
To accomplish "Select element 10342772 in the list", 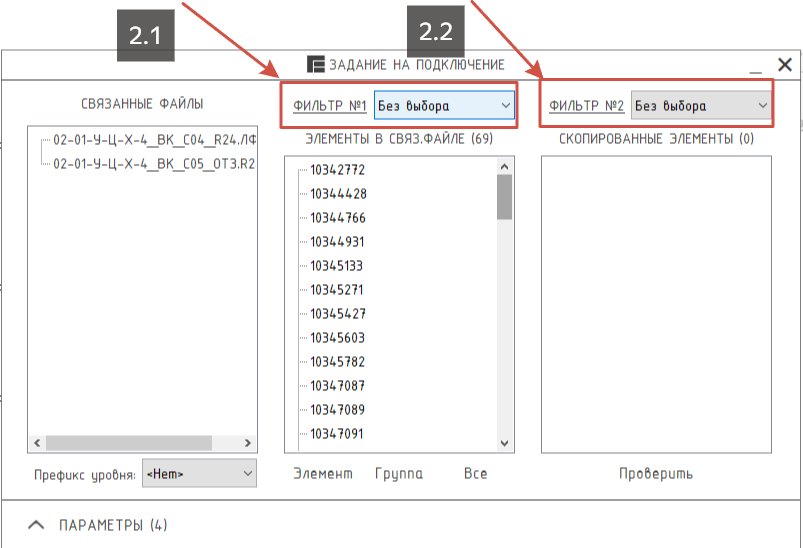I will (x=337, y=170).
